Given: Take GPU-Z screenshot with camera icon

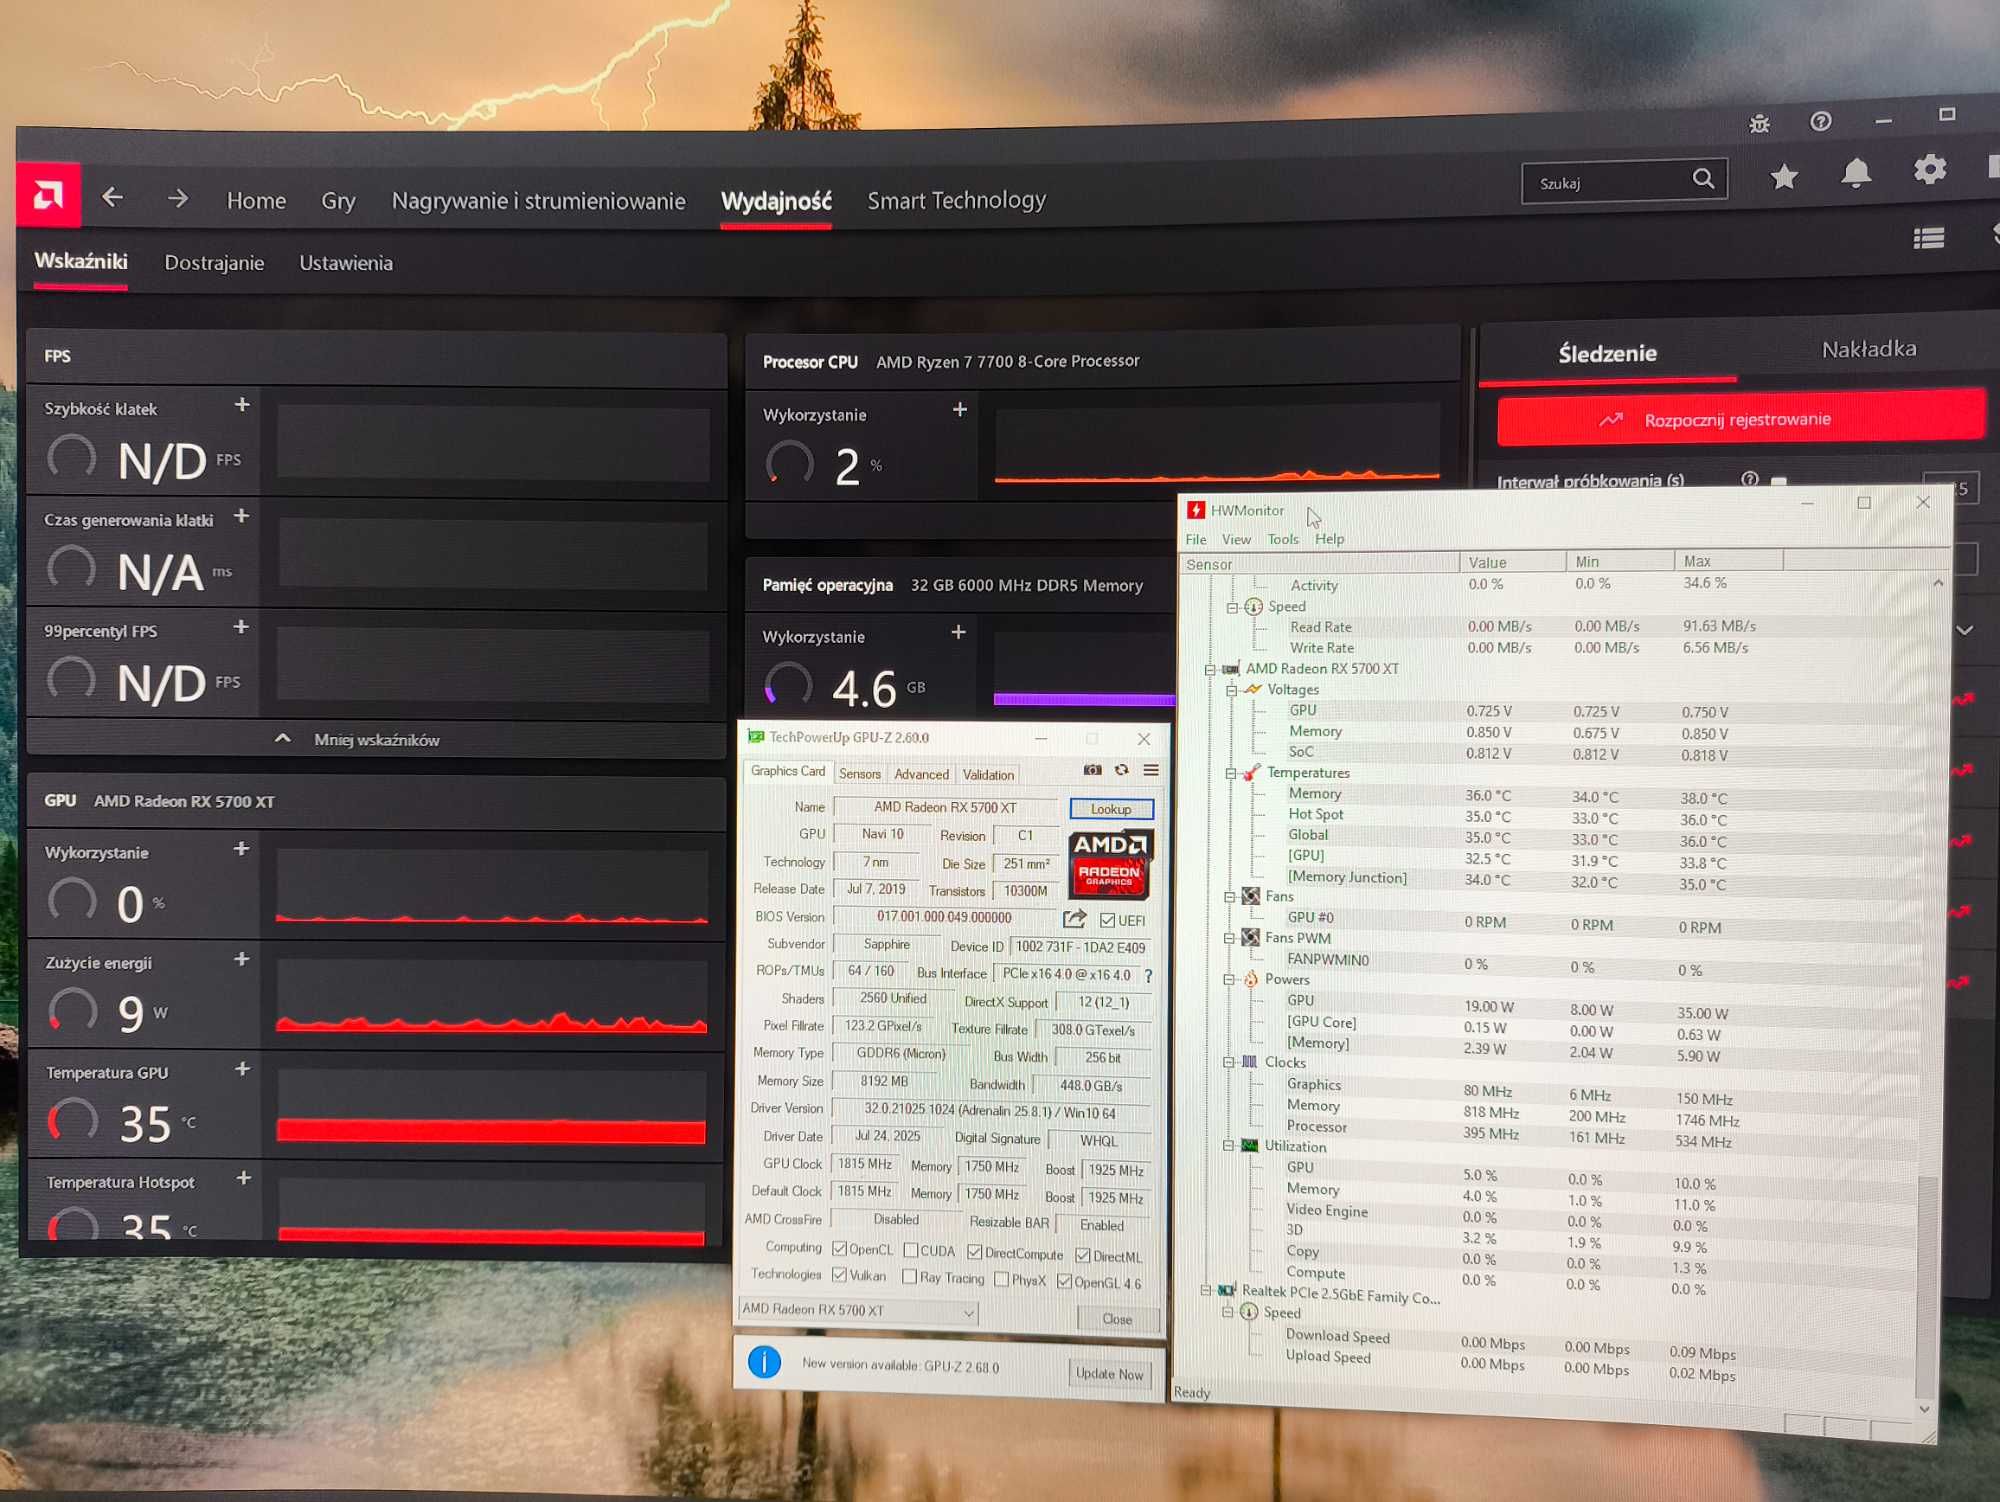Looking at the screenshot, I should (1092, 770).
